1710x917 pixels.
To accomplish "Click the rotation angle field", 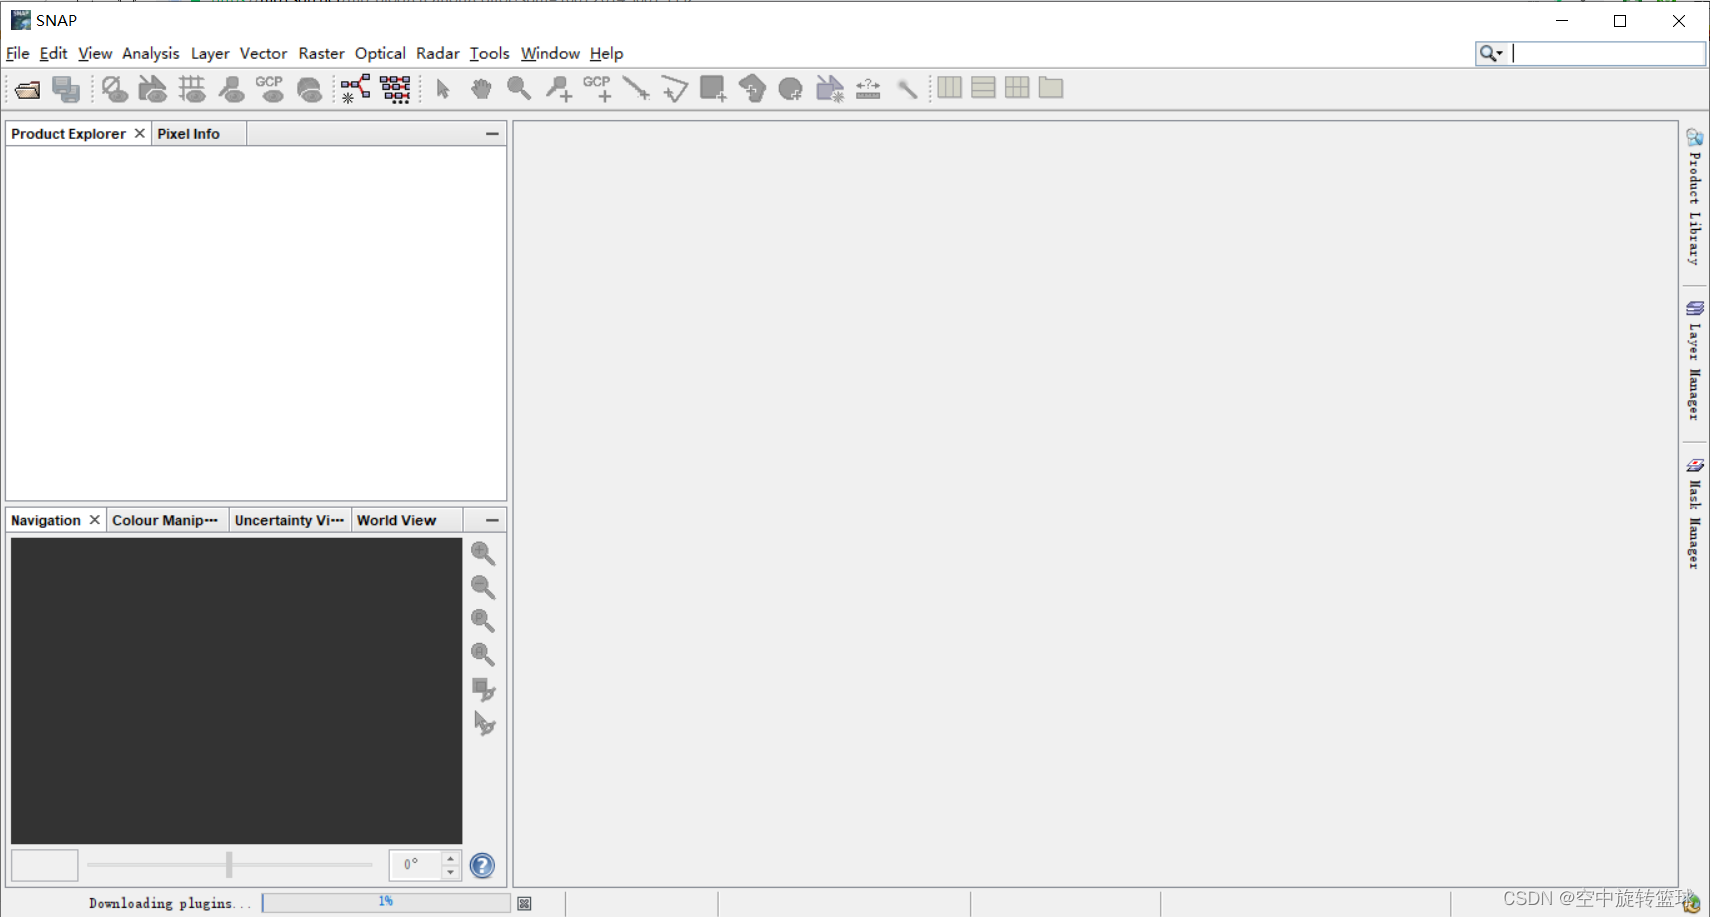I will (415, 865).
